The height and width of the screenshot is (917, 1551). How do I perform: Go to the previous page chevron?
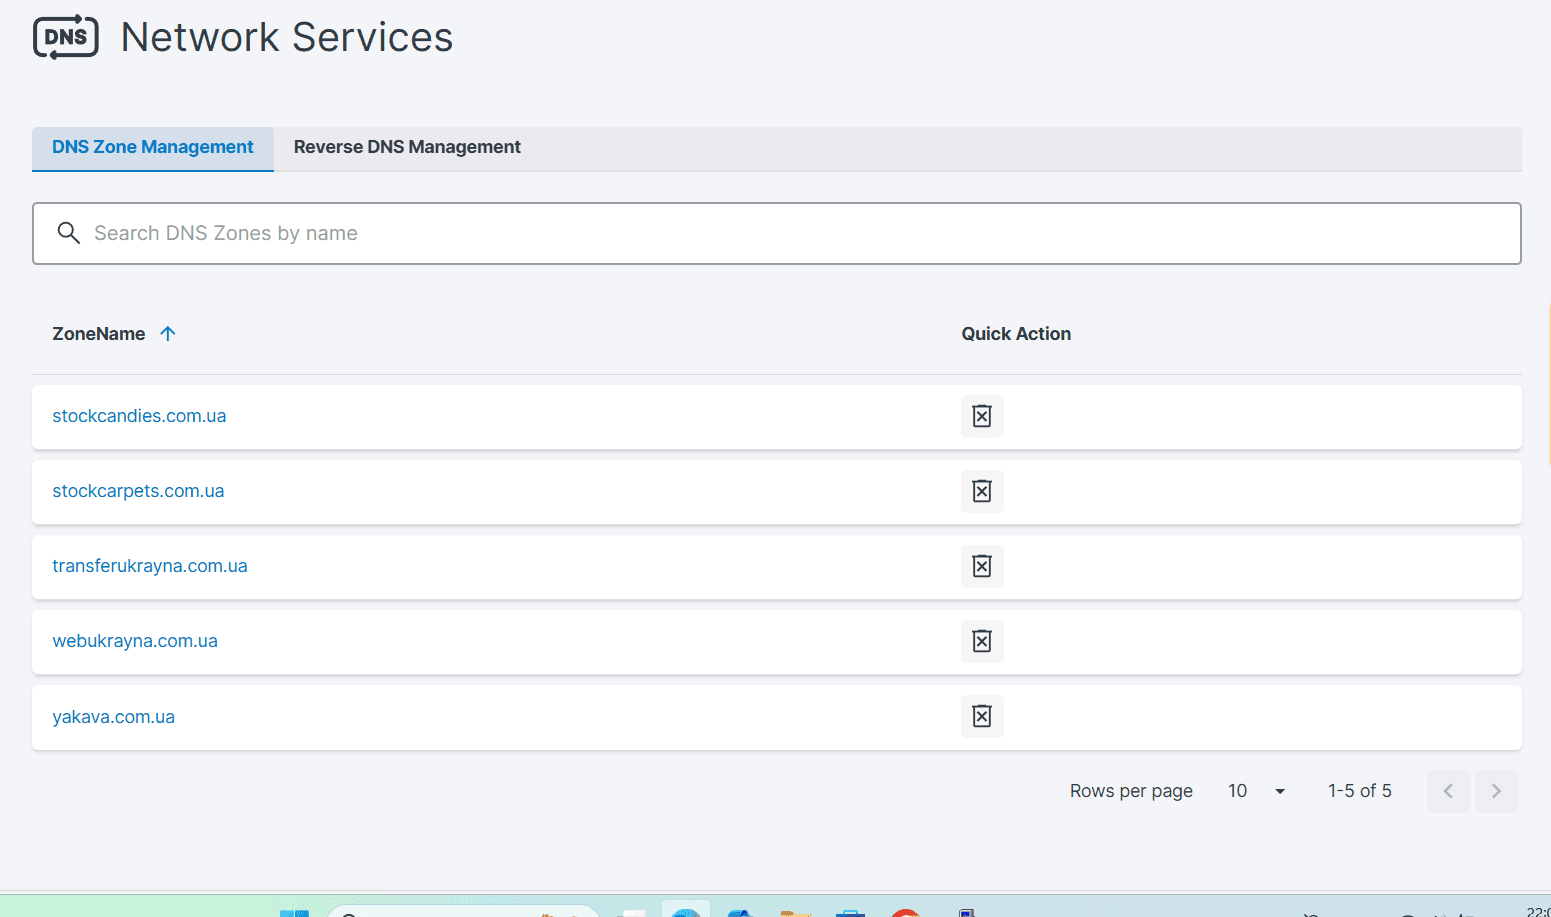pos(1447,791)
